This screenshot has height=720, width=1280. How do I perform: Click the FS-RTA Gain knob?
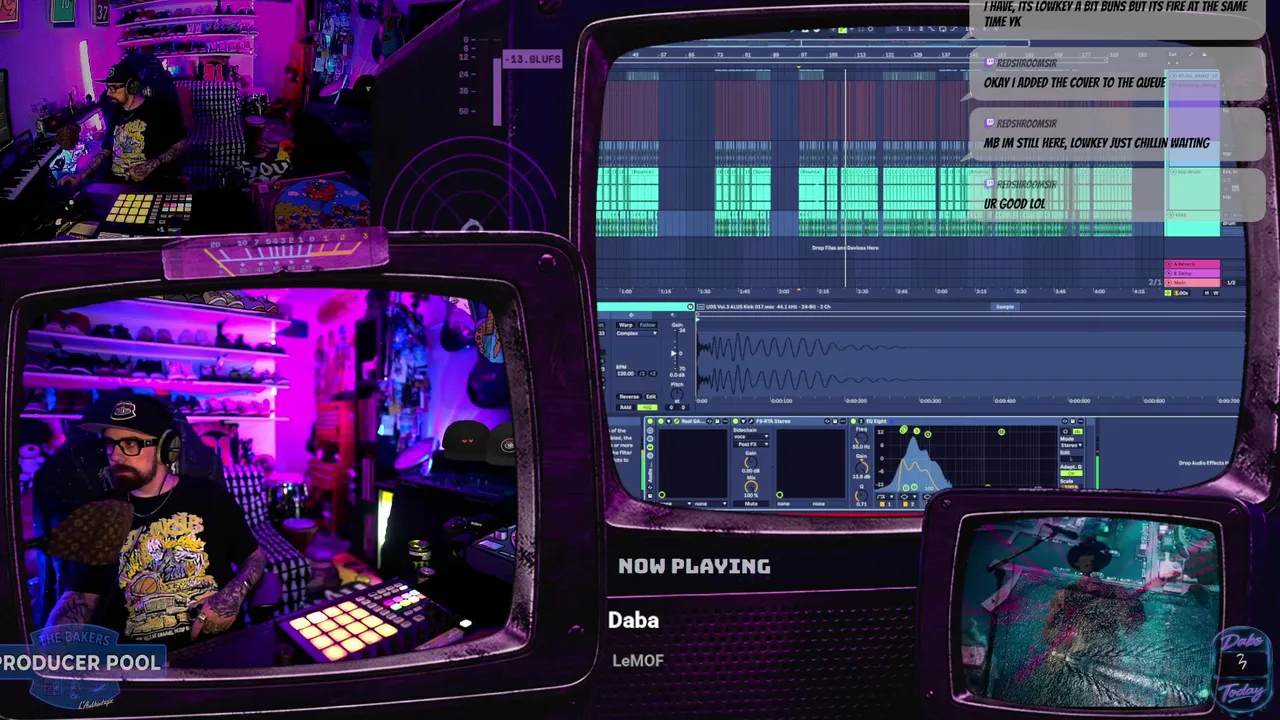tap(751, 462)
